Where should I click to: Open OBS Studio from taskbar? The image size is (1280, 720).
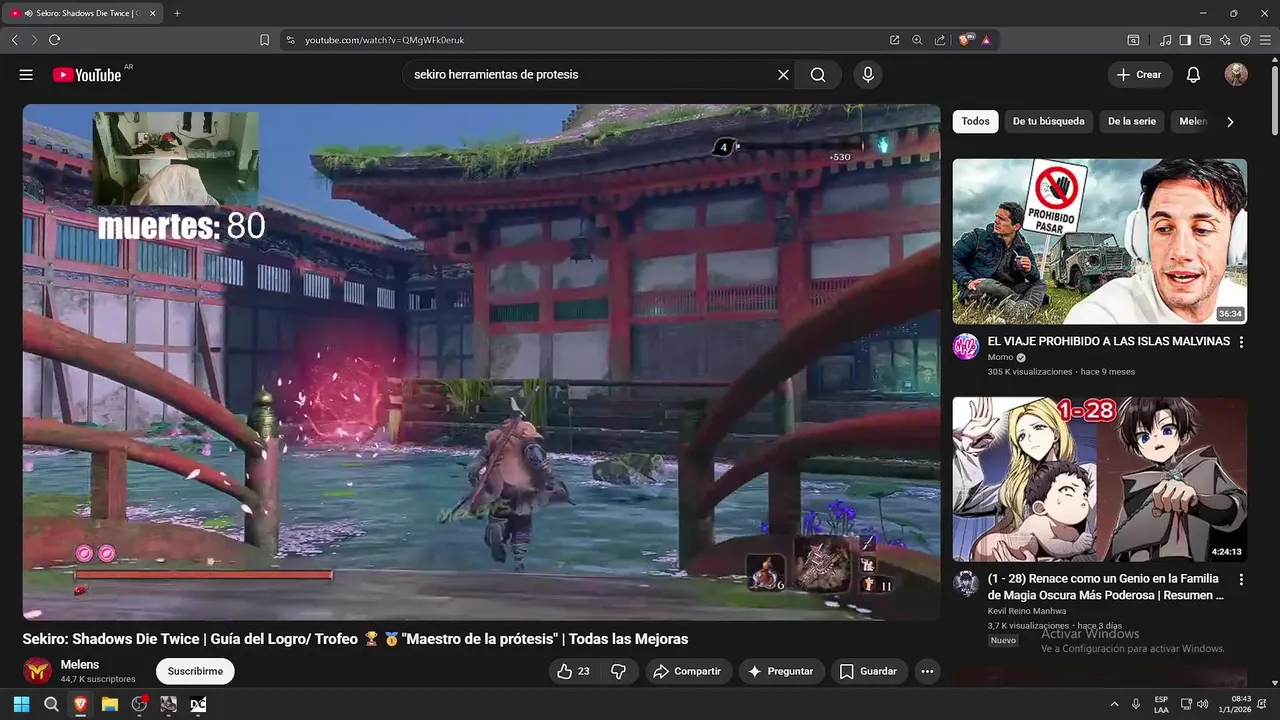point(139,704)
